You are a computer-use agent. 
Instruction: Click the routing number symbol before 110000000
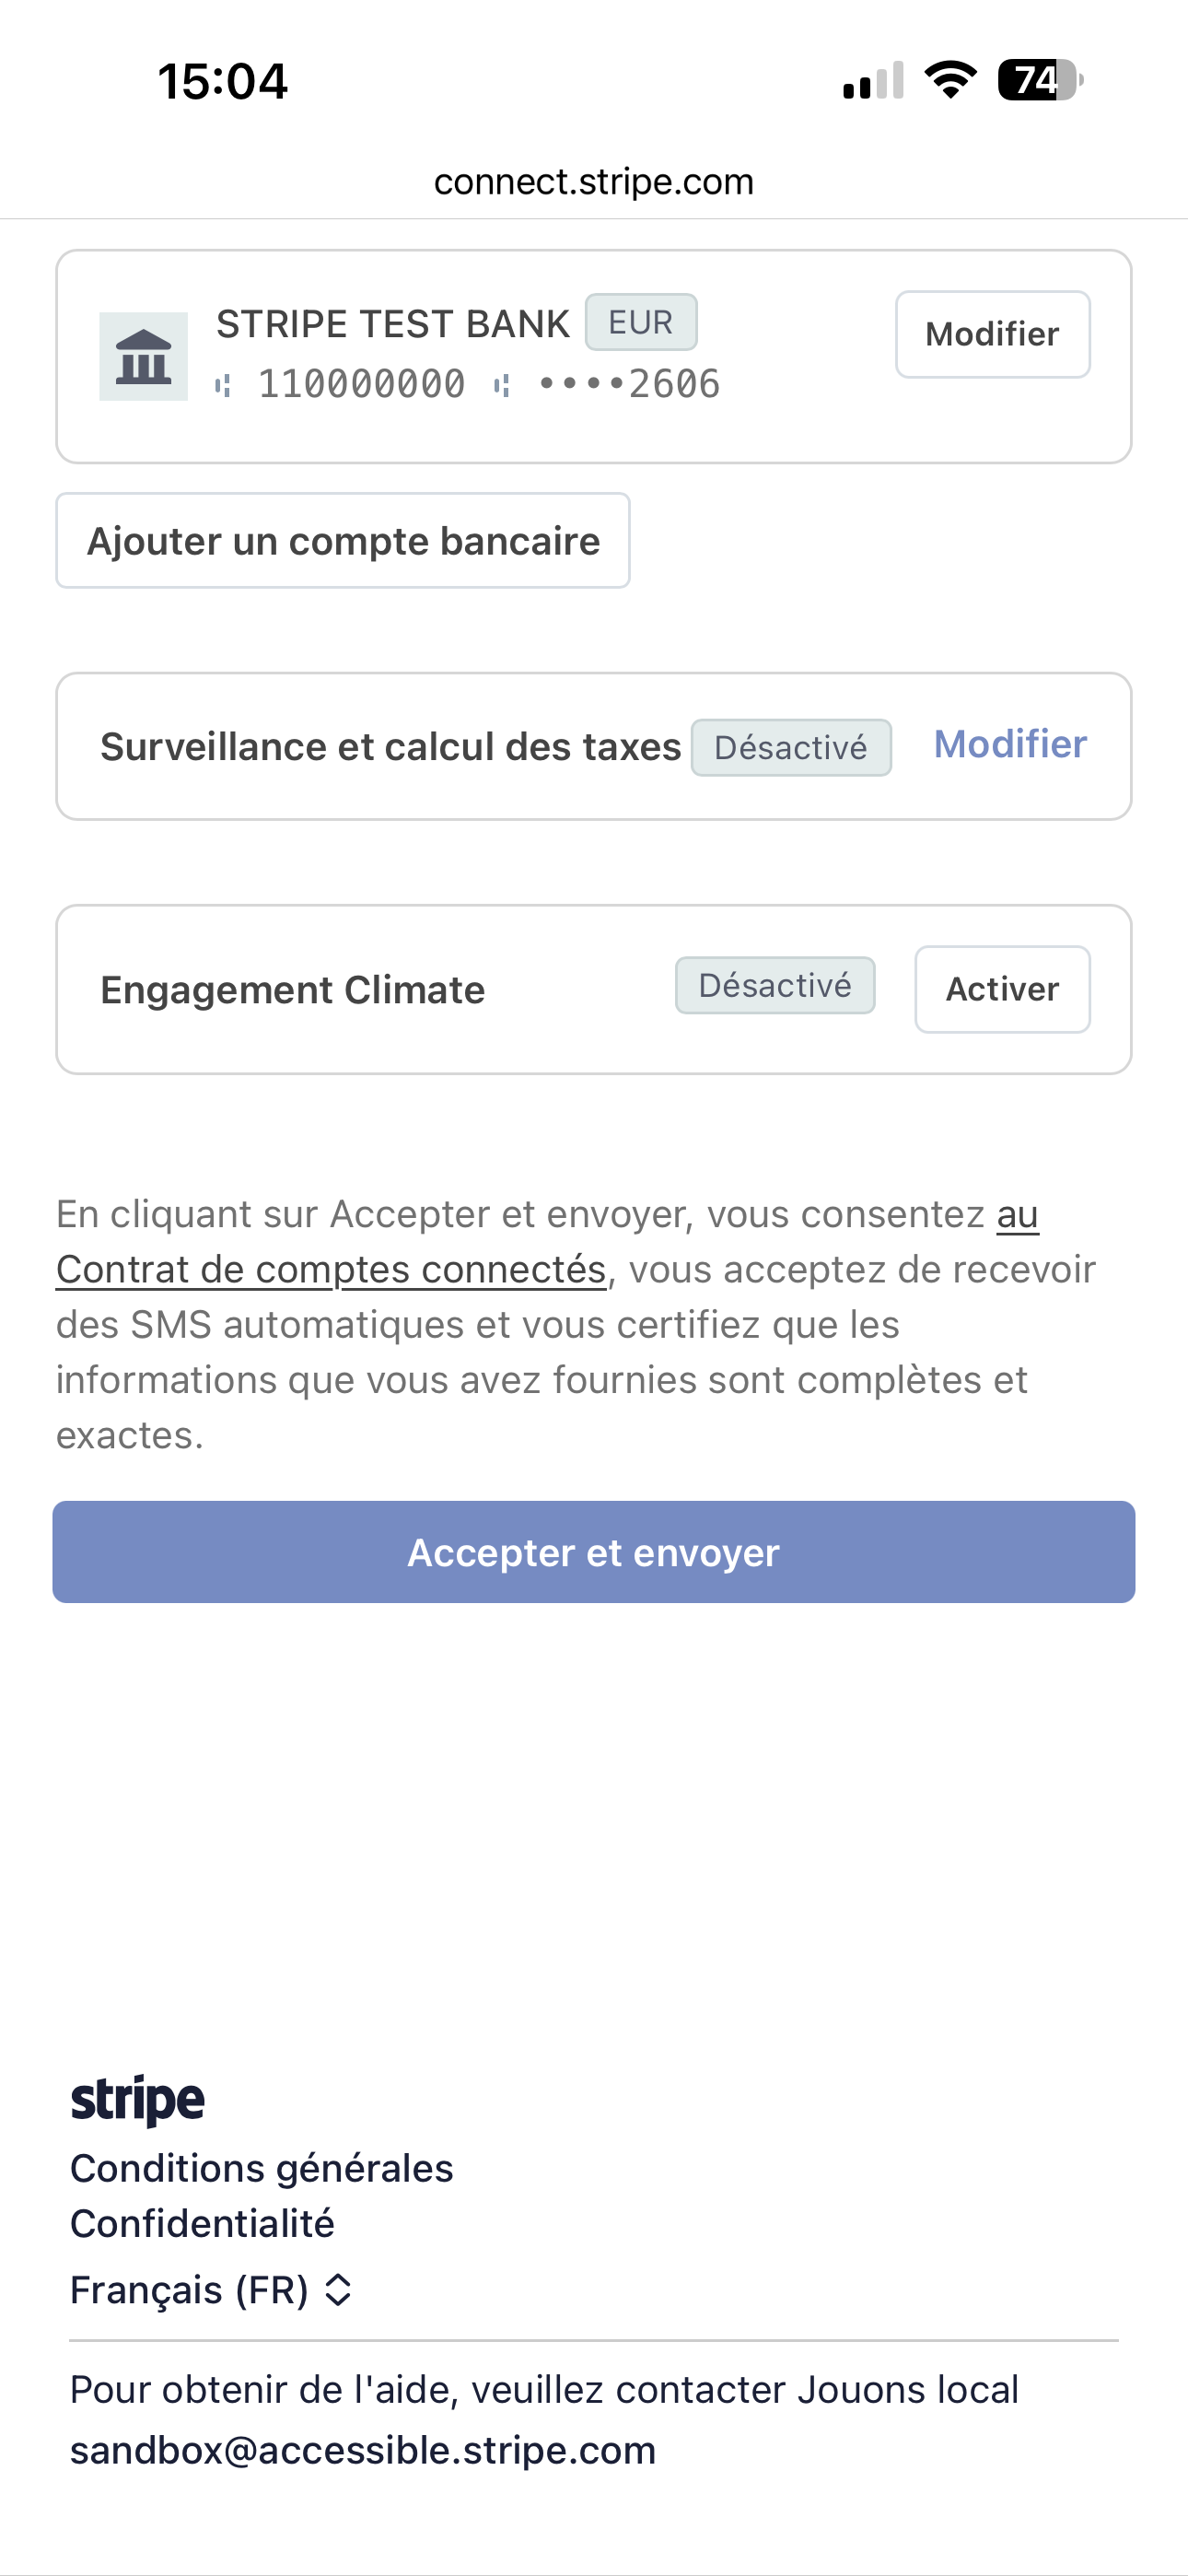pos(224,385)
